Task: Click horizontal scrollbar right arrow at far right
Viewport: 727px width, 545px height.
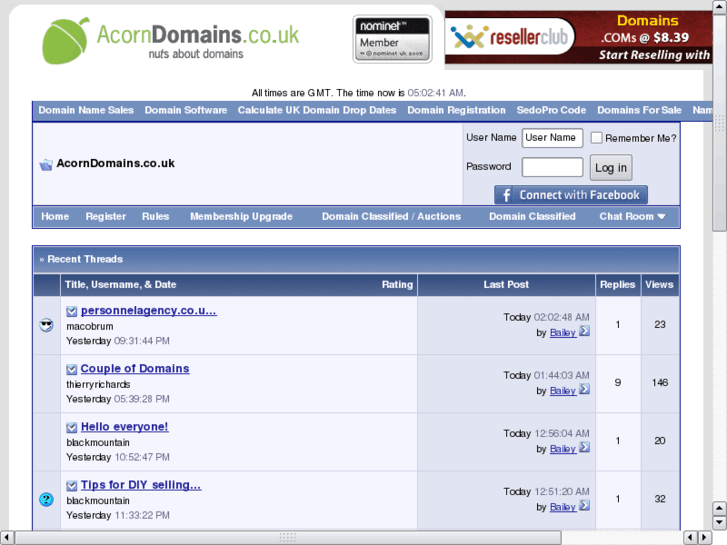Action: click(705, 538)
